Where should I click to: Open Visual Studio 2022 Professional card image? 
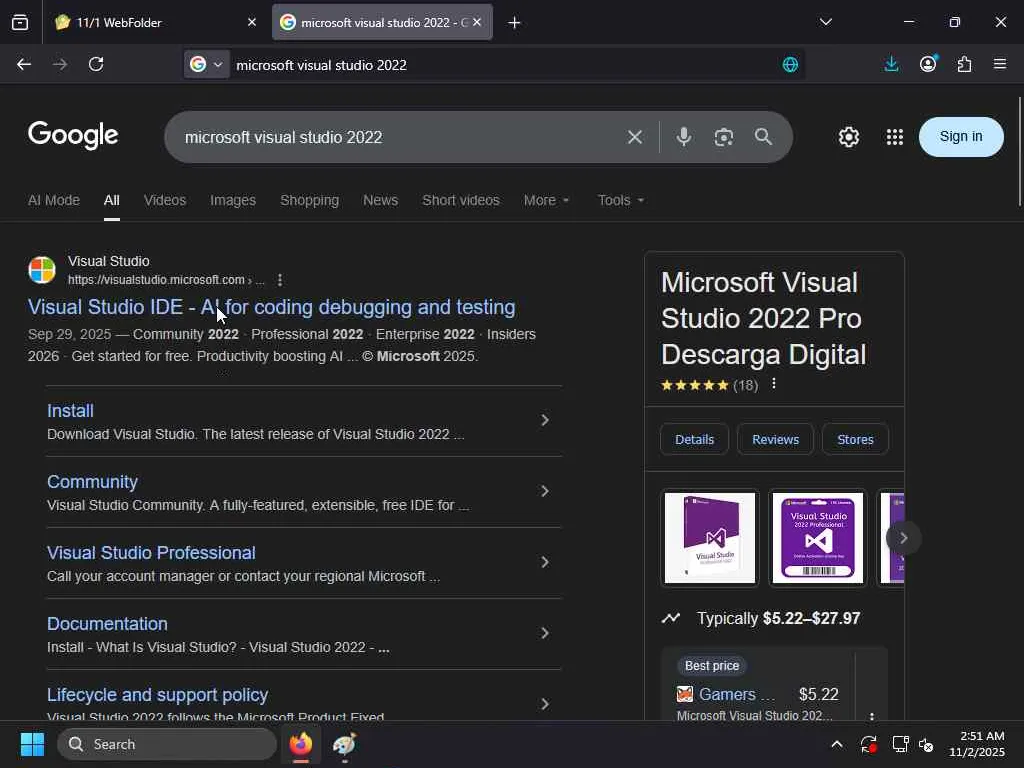pyautogui.click(x=818, y=537)
